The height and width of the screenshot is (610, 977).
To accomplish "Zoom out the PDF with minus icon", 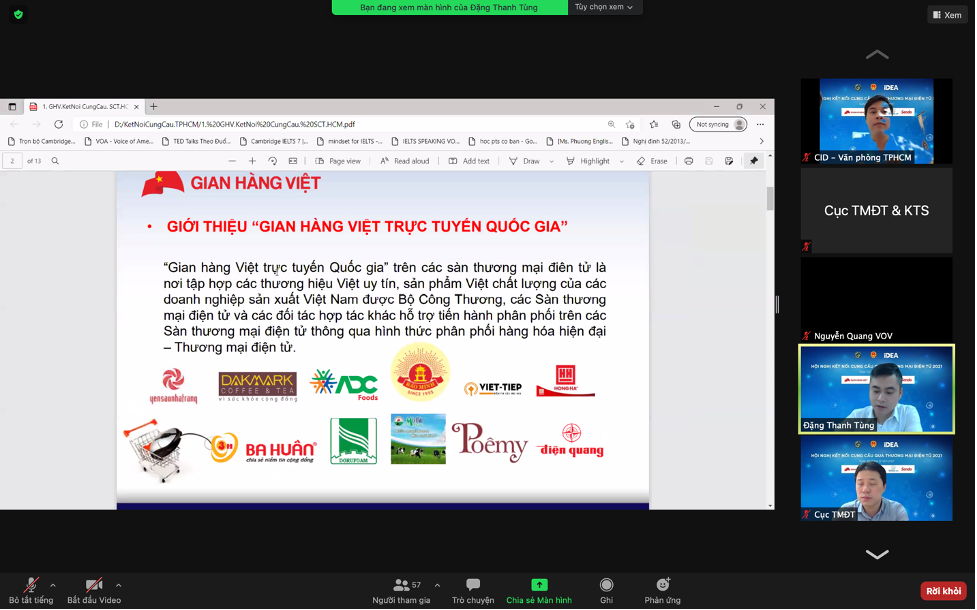I will tap(232, 161).
